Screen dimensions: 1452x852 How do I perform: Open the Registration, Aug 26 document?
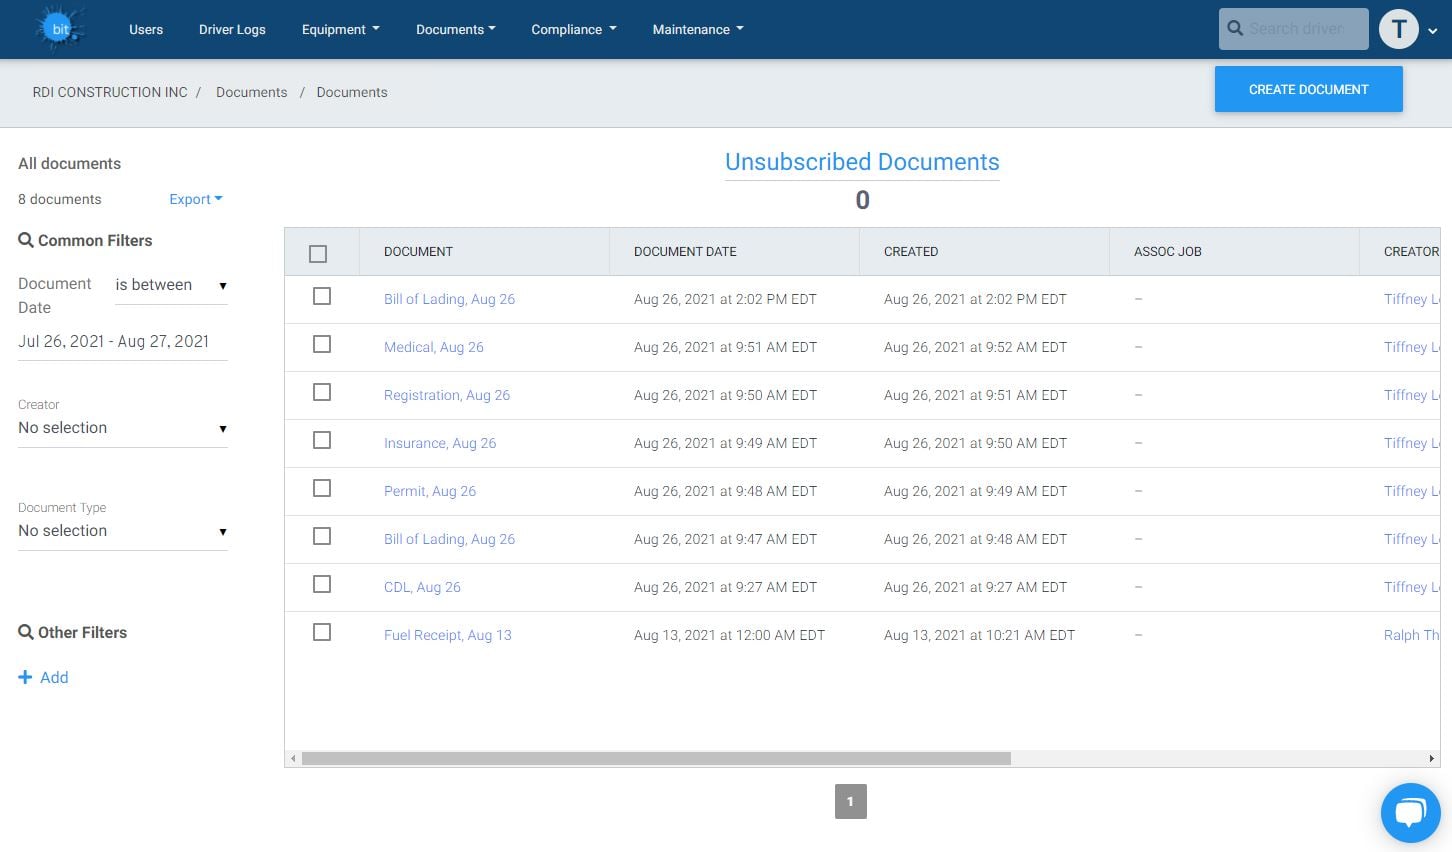tap(447, 395)
